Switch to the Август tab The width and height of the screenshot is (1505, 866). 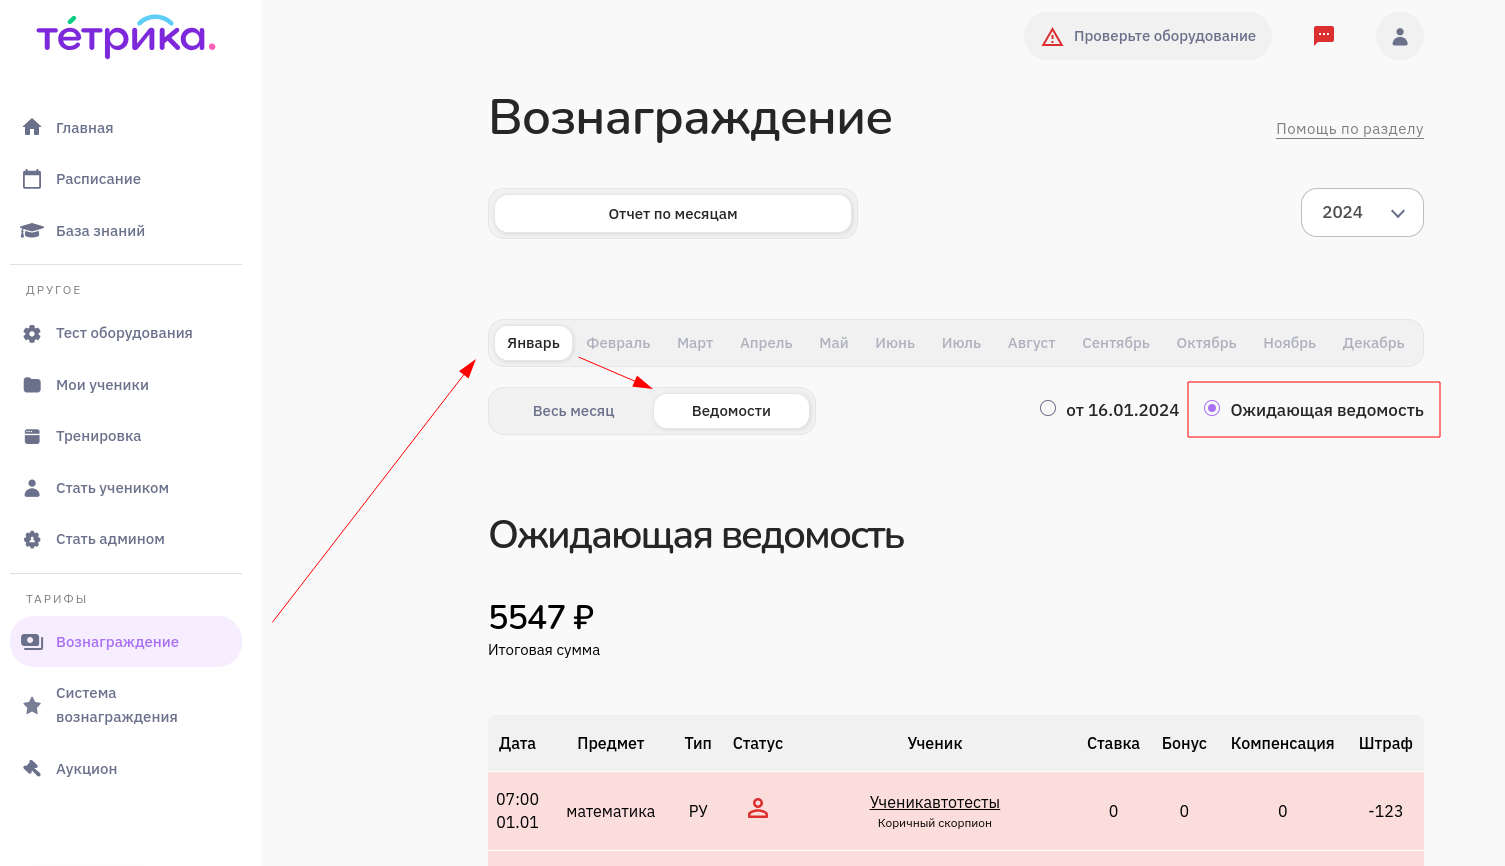[1031, 343]
